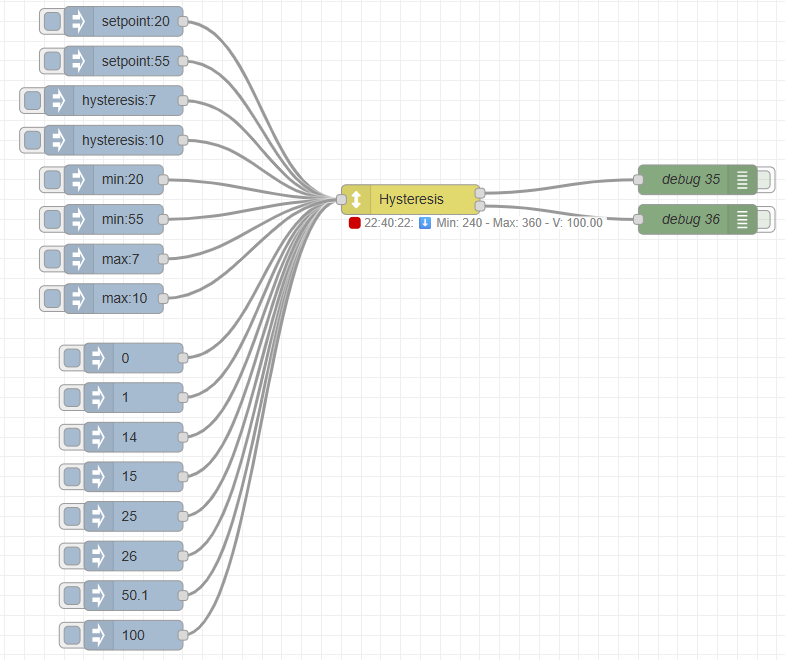Screen dimensions: 785x660
Task: Click the arrow icon on node 1
Action: pyautogui.click(x=99, y=398)
